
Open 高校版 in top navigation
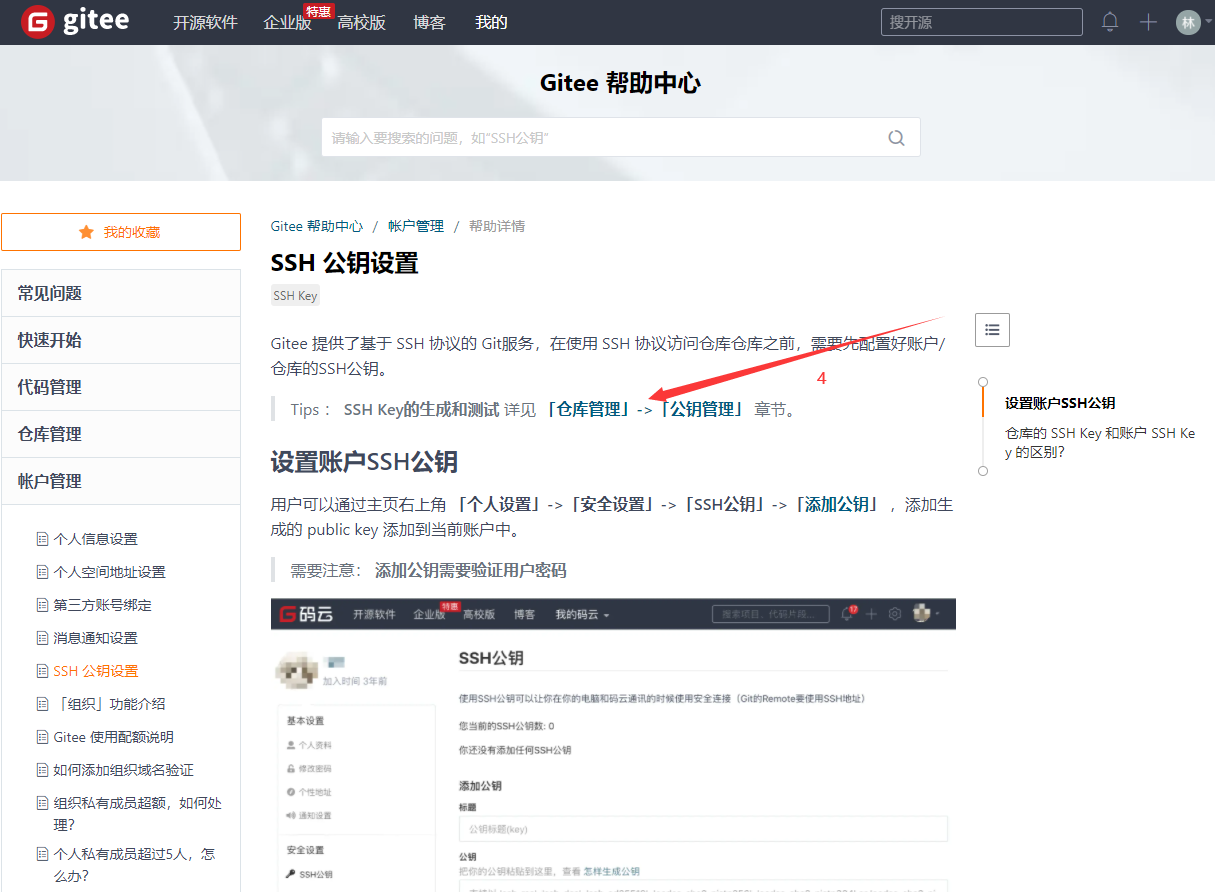pos(362,22)
